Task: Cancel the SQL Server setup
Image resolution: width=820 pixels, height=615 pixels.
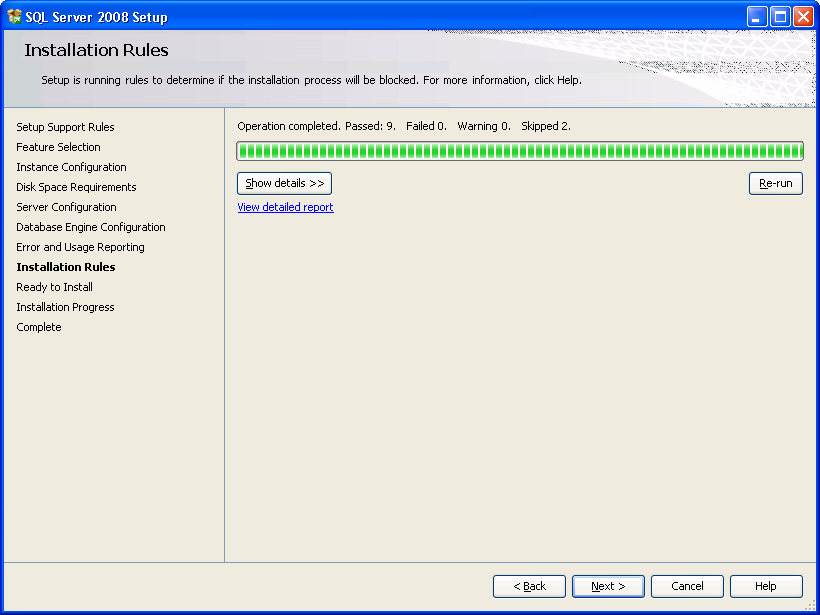Action: pos(687,586)
